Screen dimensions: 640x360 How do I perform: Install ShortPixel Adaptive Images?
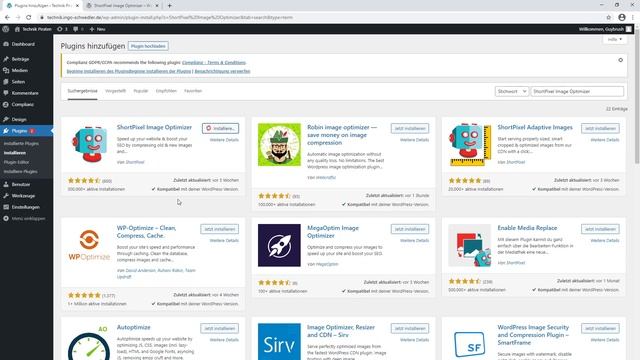(600, 128)
